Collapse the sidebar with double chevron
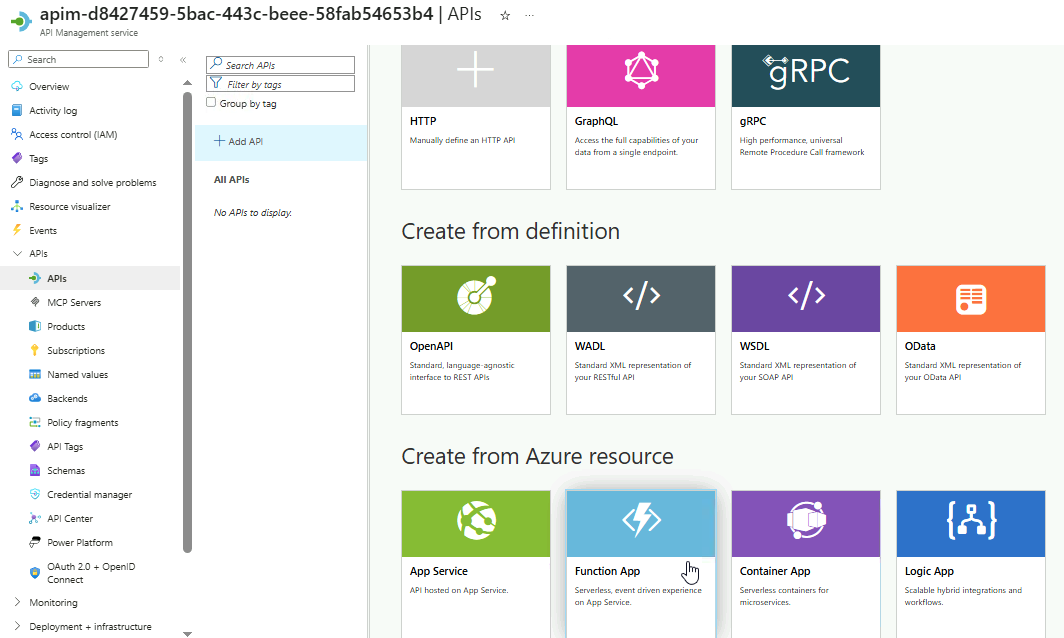 [183, 60]
